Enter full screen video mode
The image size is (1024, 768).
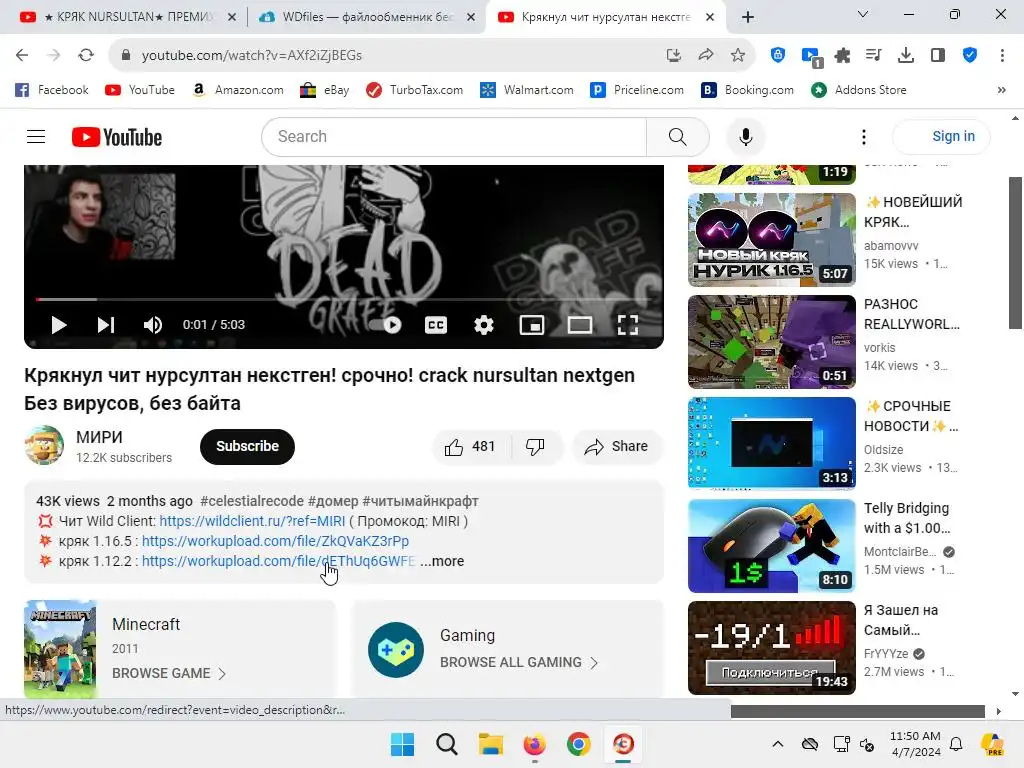tap(628, 325)
